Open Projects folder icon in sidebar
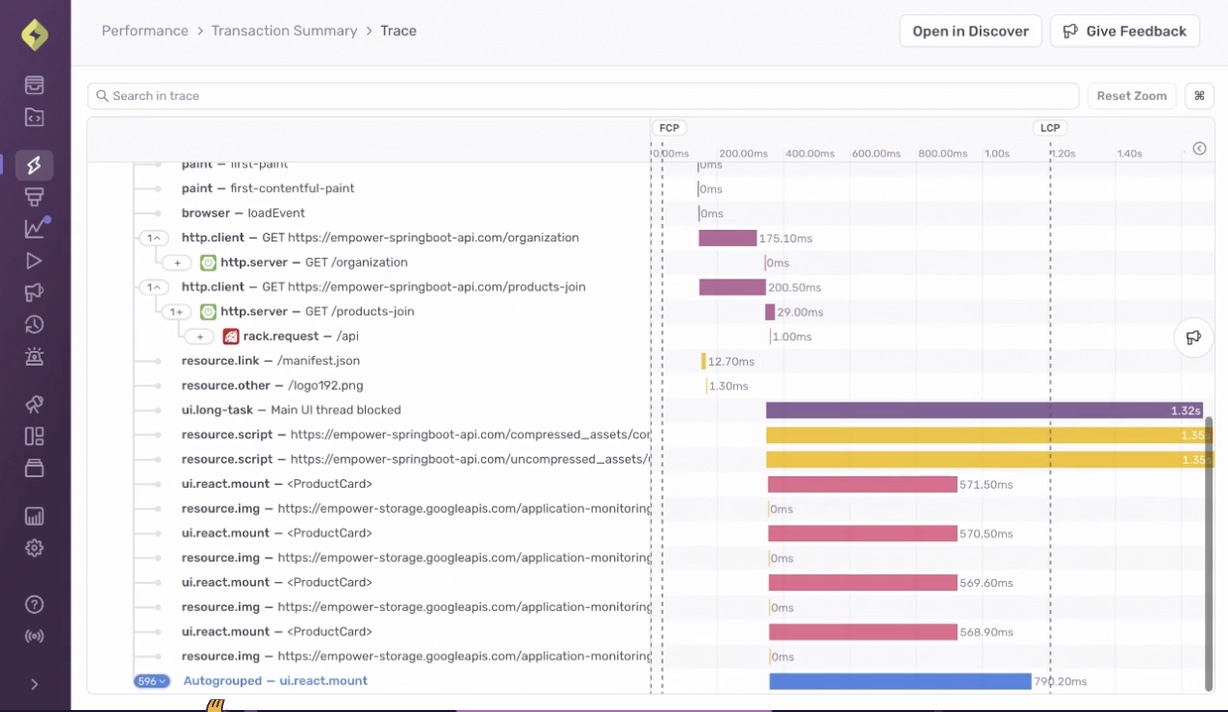This screenshot has width=1228, height=712. [x=34, y=118]
